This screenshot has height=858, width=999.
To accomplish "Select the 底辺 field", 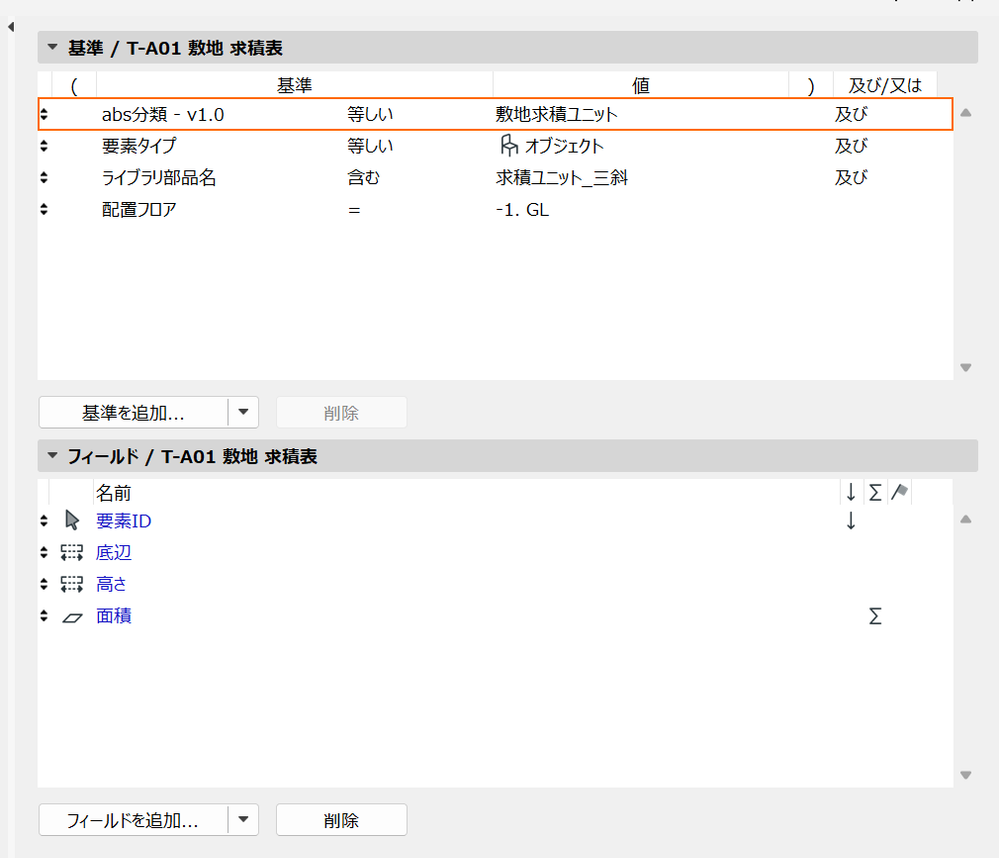I will (113, 552).
